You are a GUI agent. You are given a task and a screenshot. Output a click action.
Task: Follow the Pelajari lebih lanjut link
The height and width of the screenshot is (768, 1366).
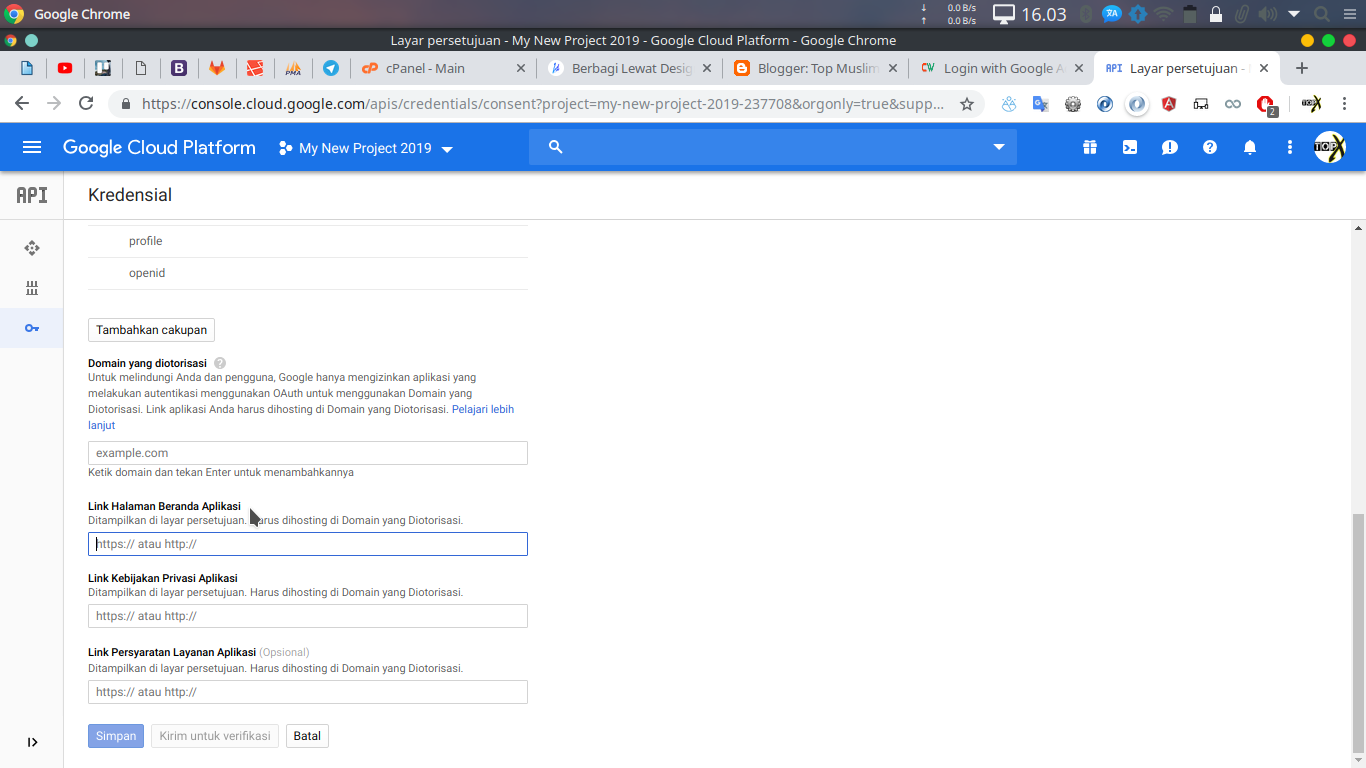tap(482, 410)
